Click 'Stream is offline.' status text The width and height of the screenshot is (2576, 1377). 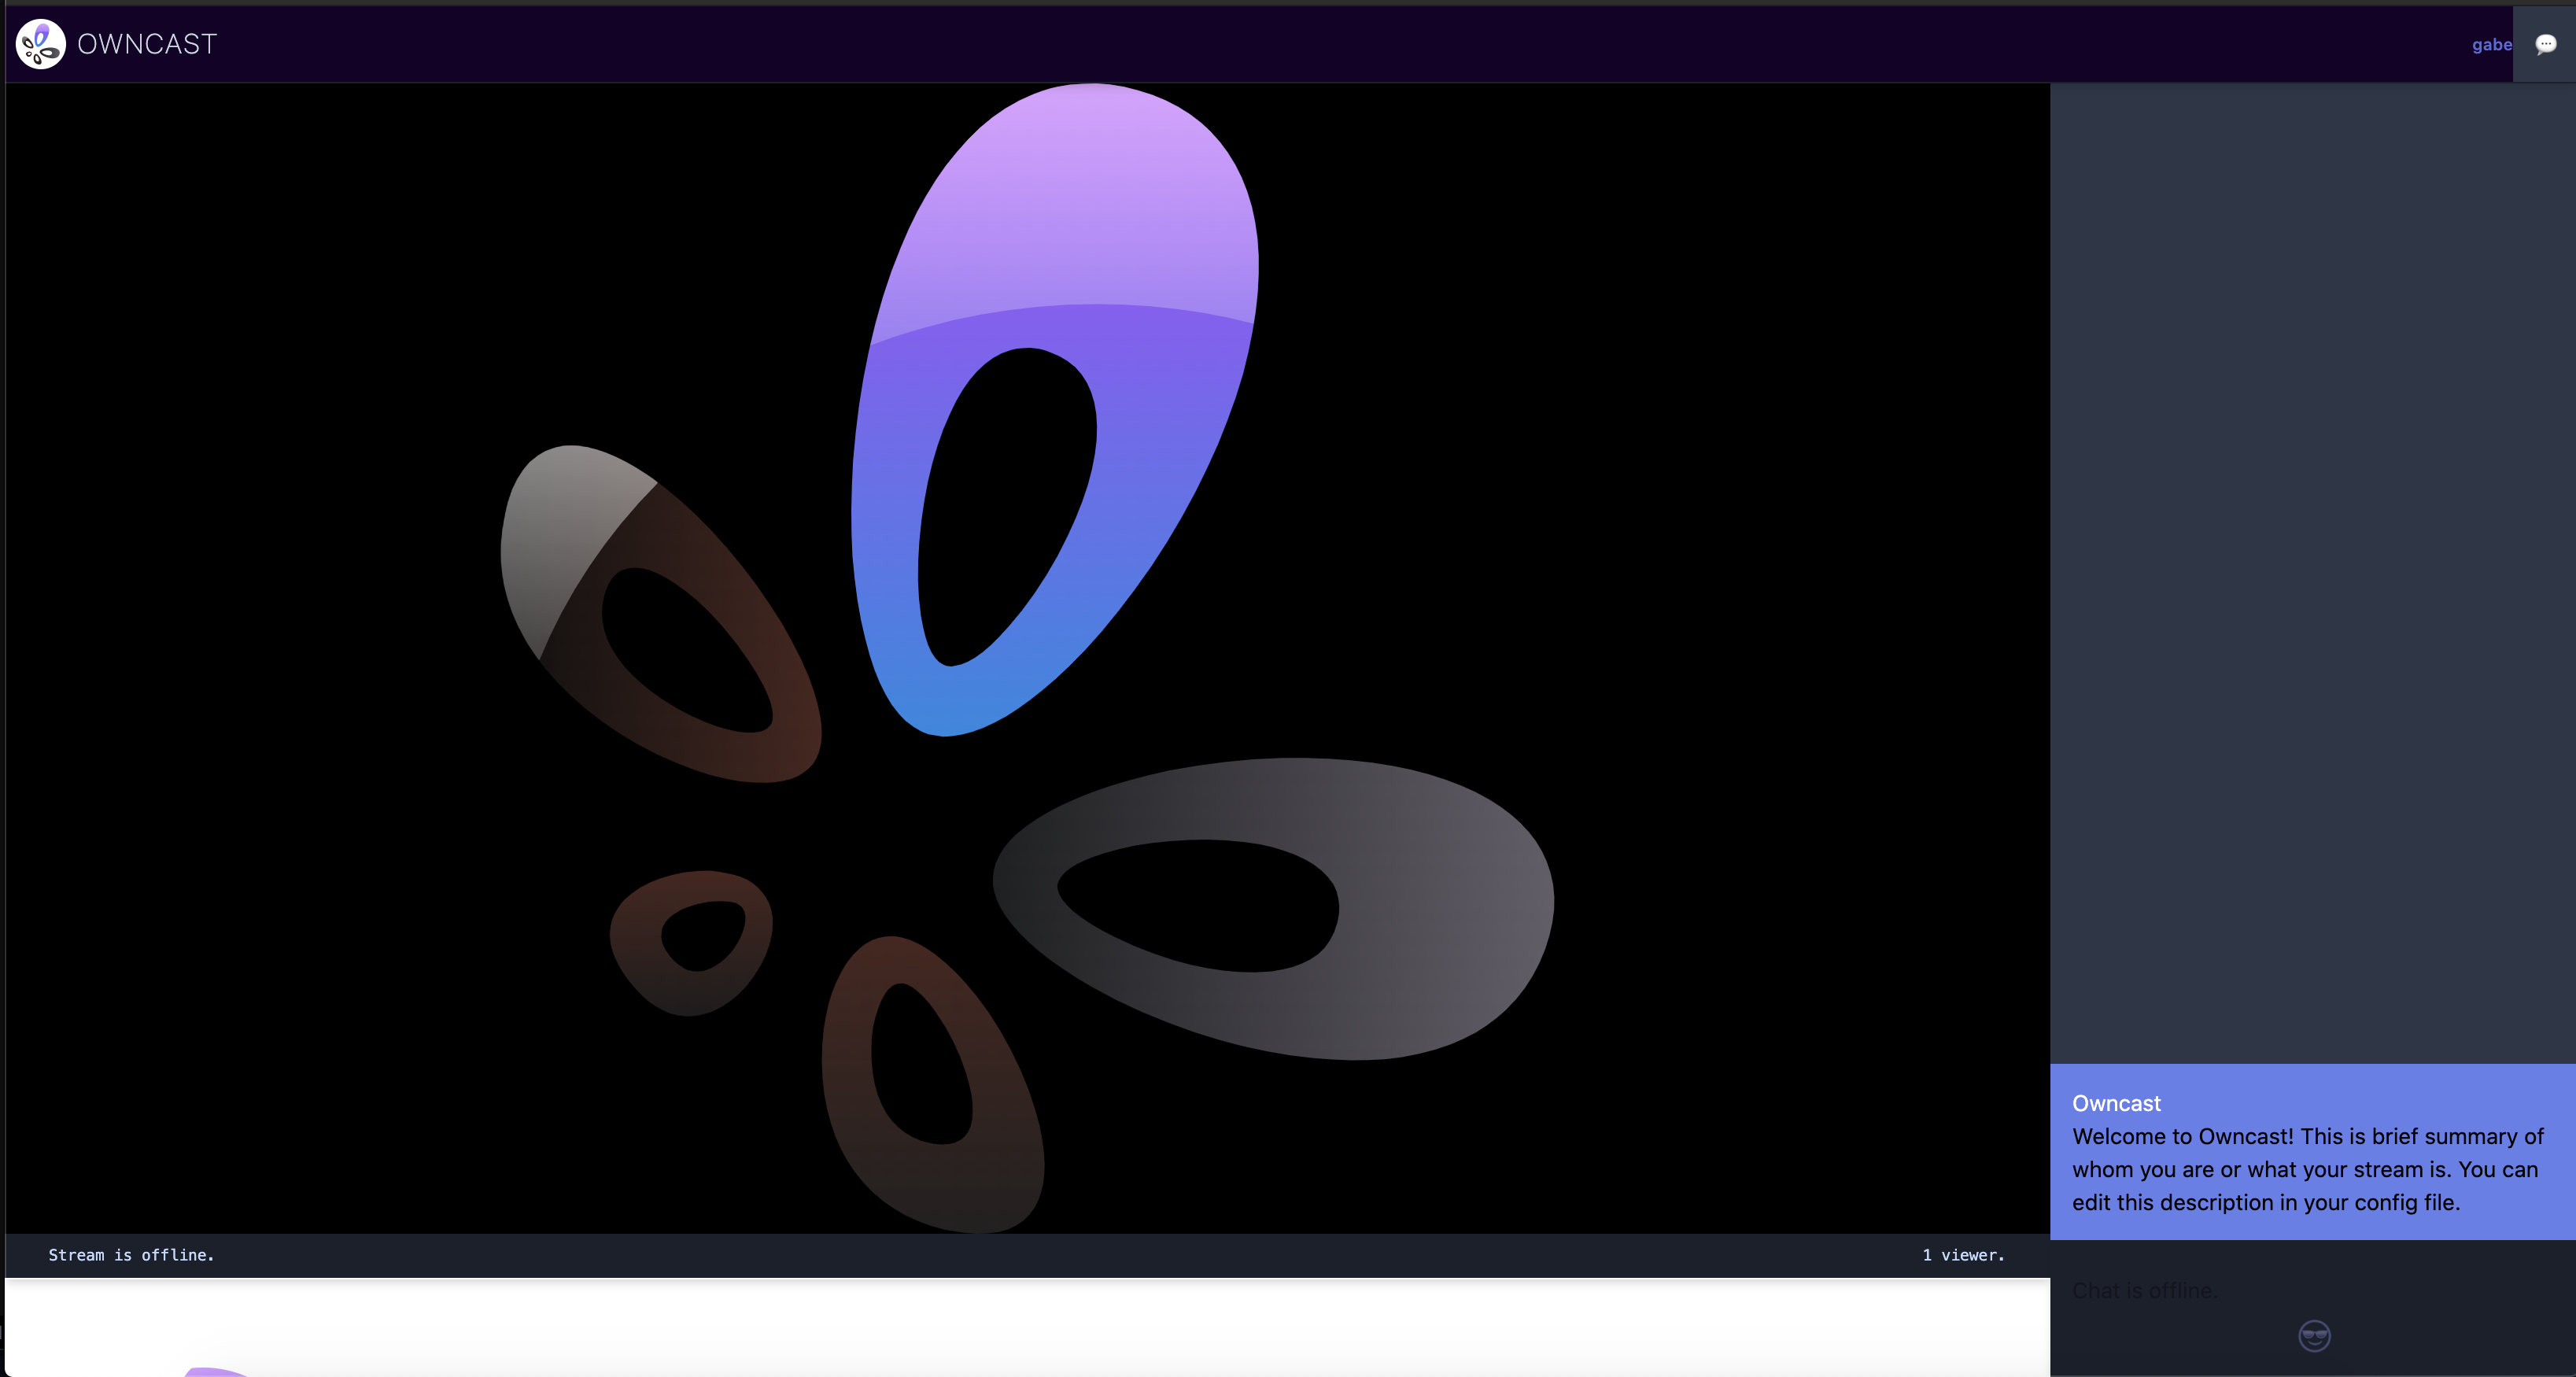[x=131, y=1255]
